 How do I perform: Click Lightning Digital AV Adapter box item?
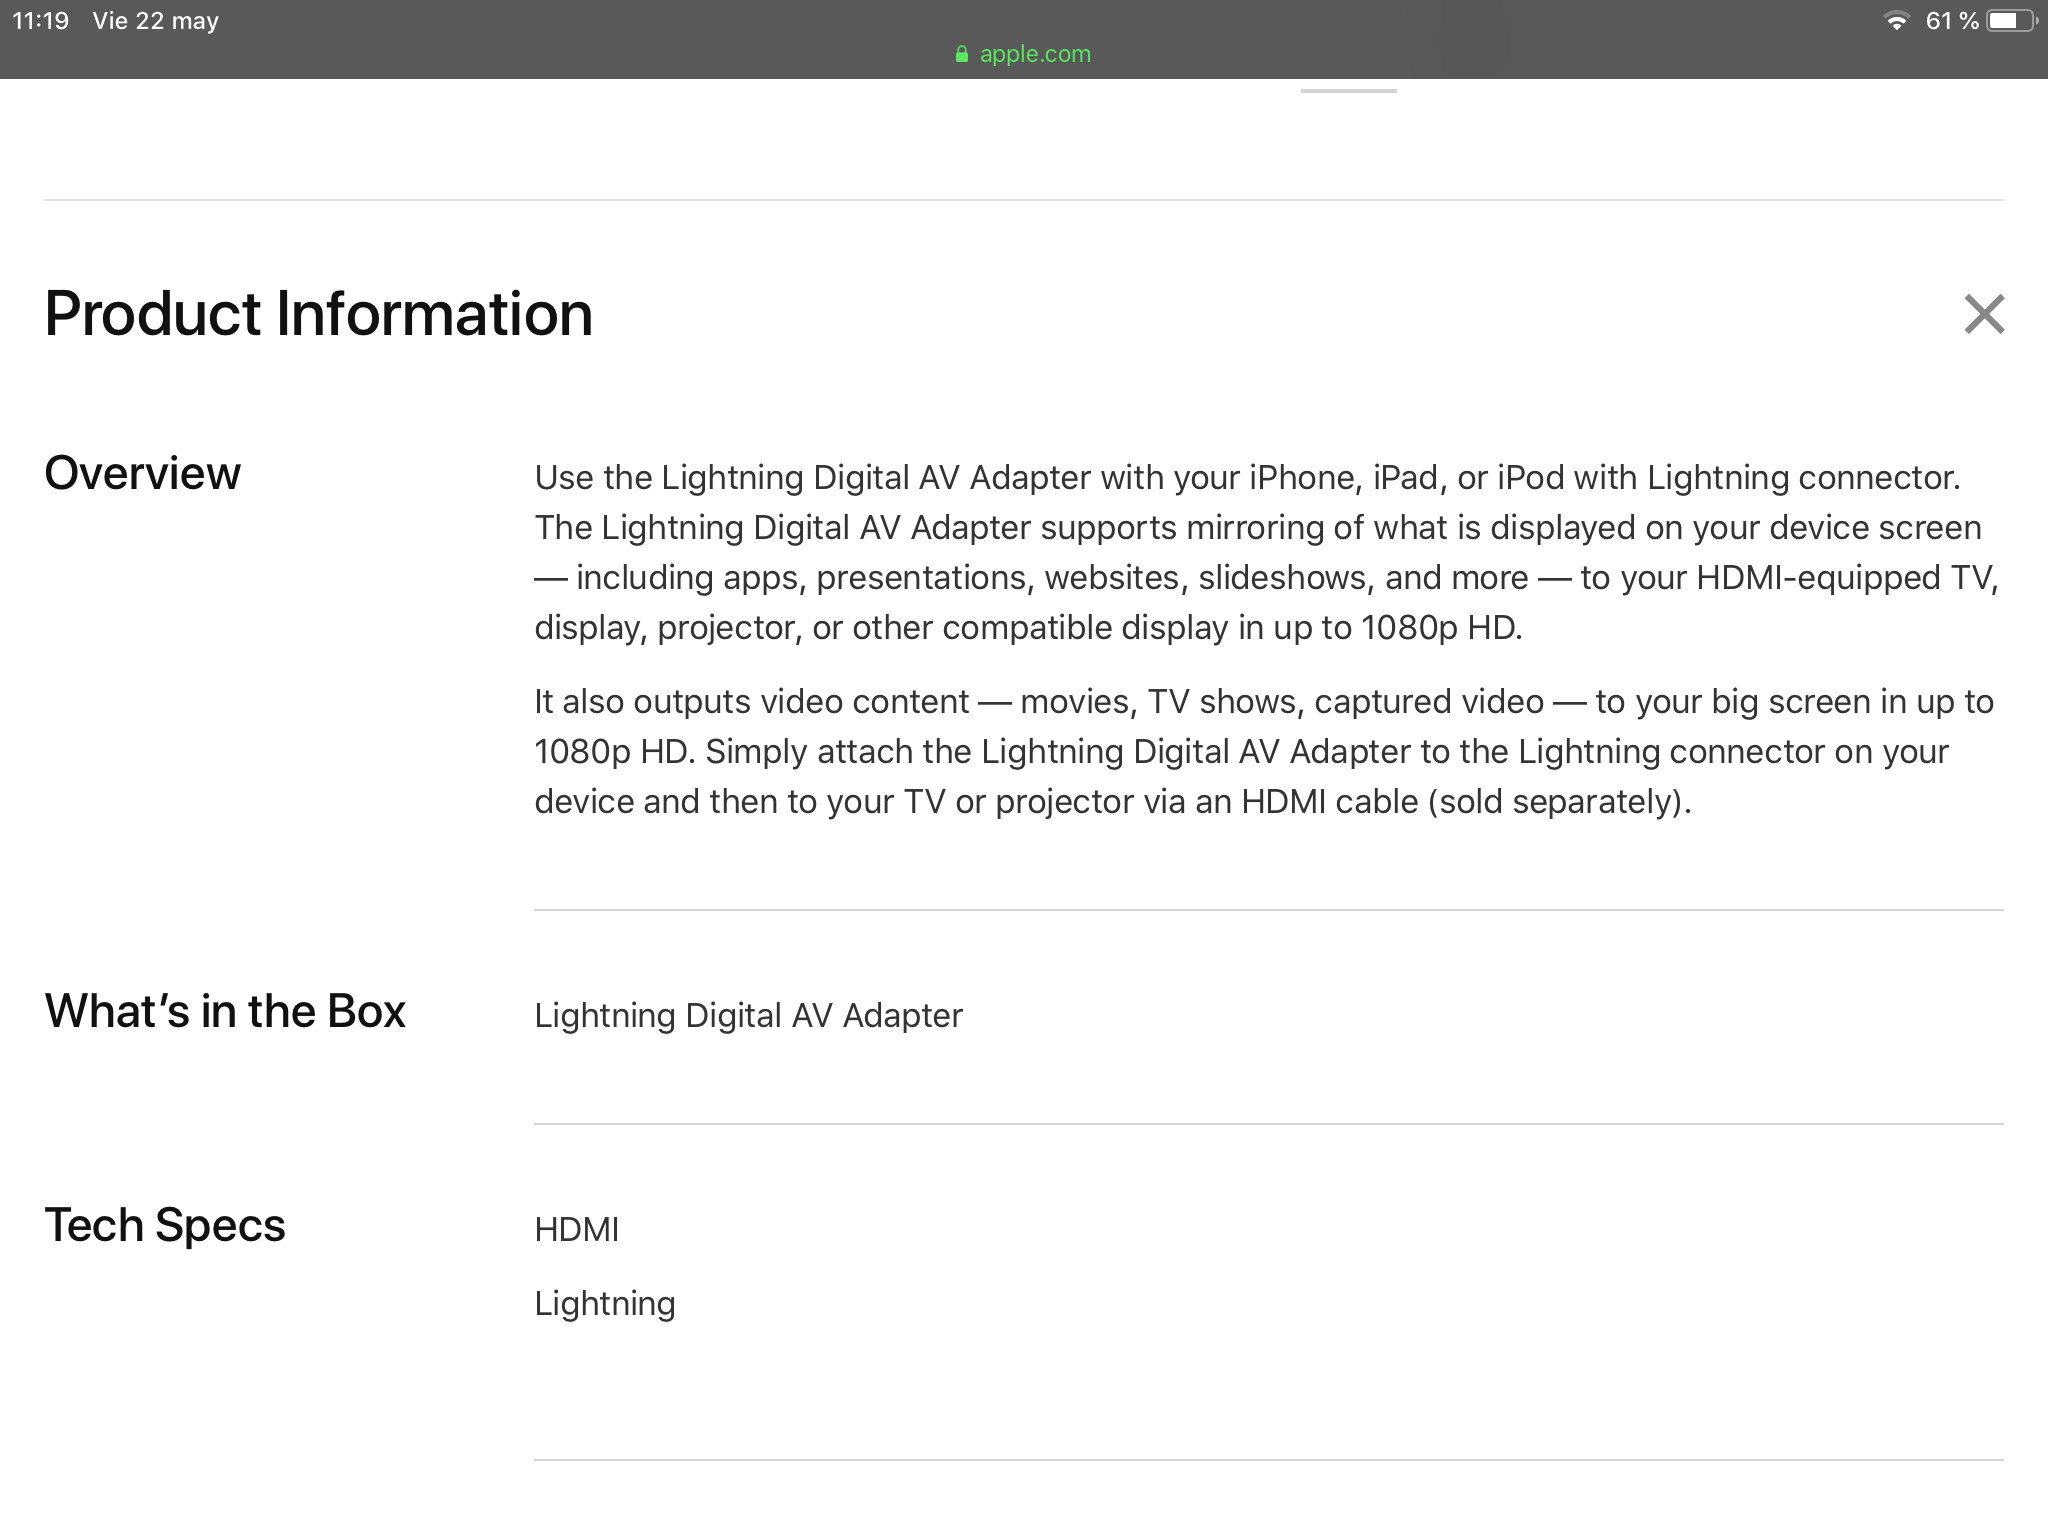[x=748, y=1015]
